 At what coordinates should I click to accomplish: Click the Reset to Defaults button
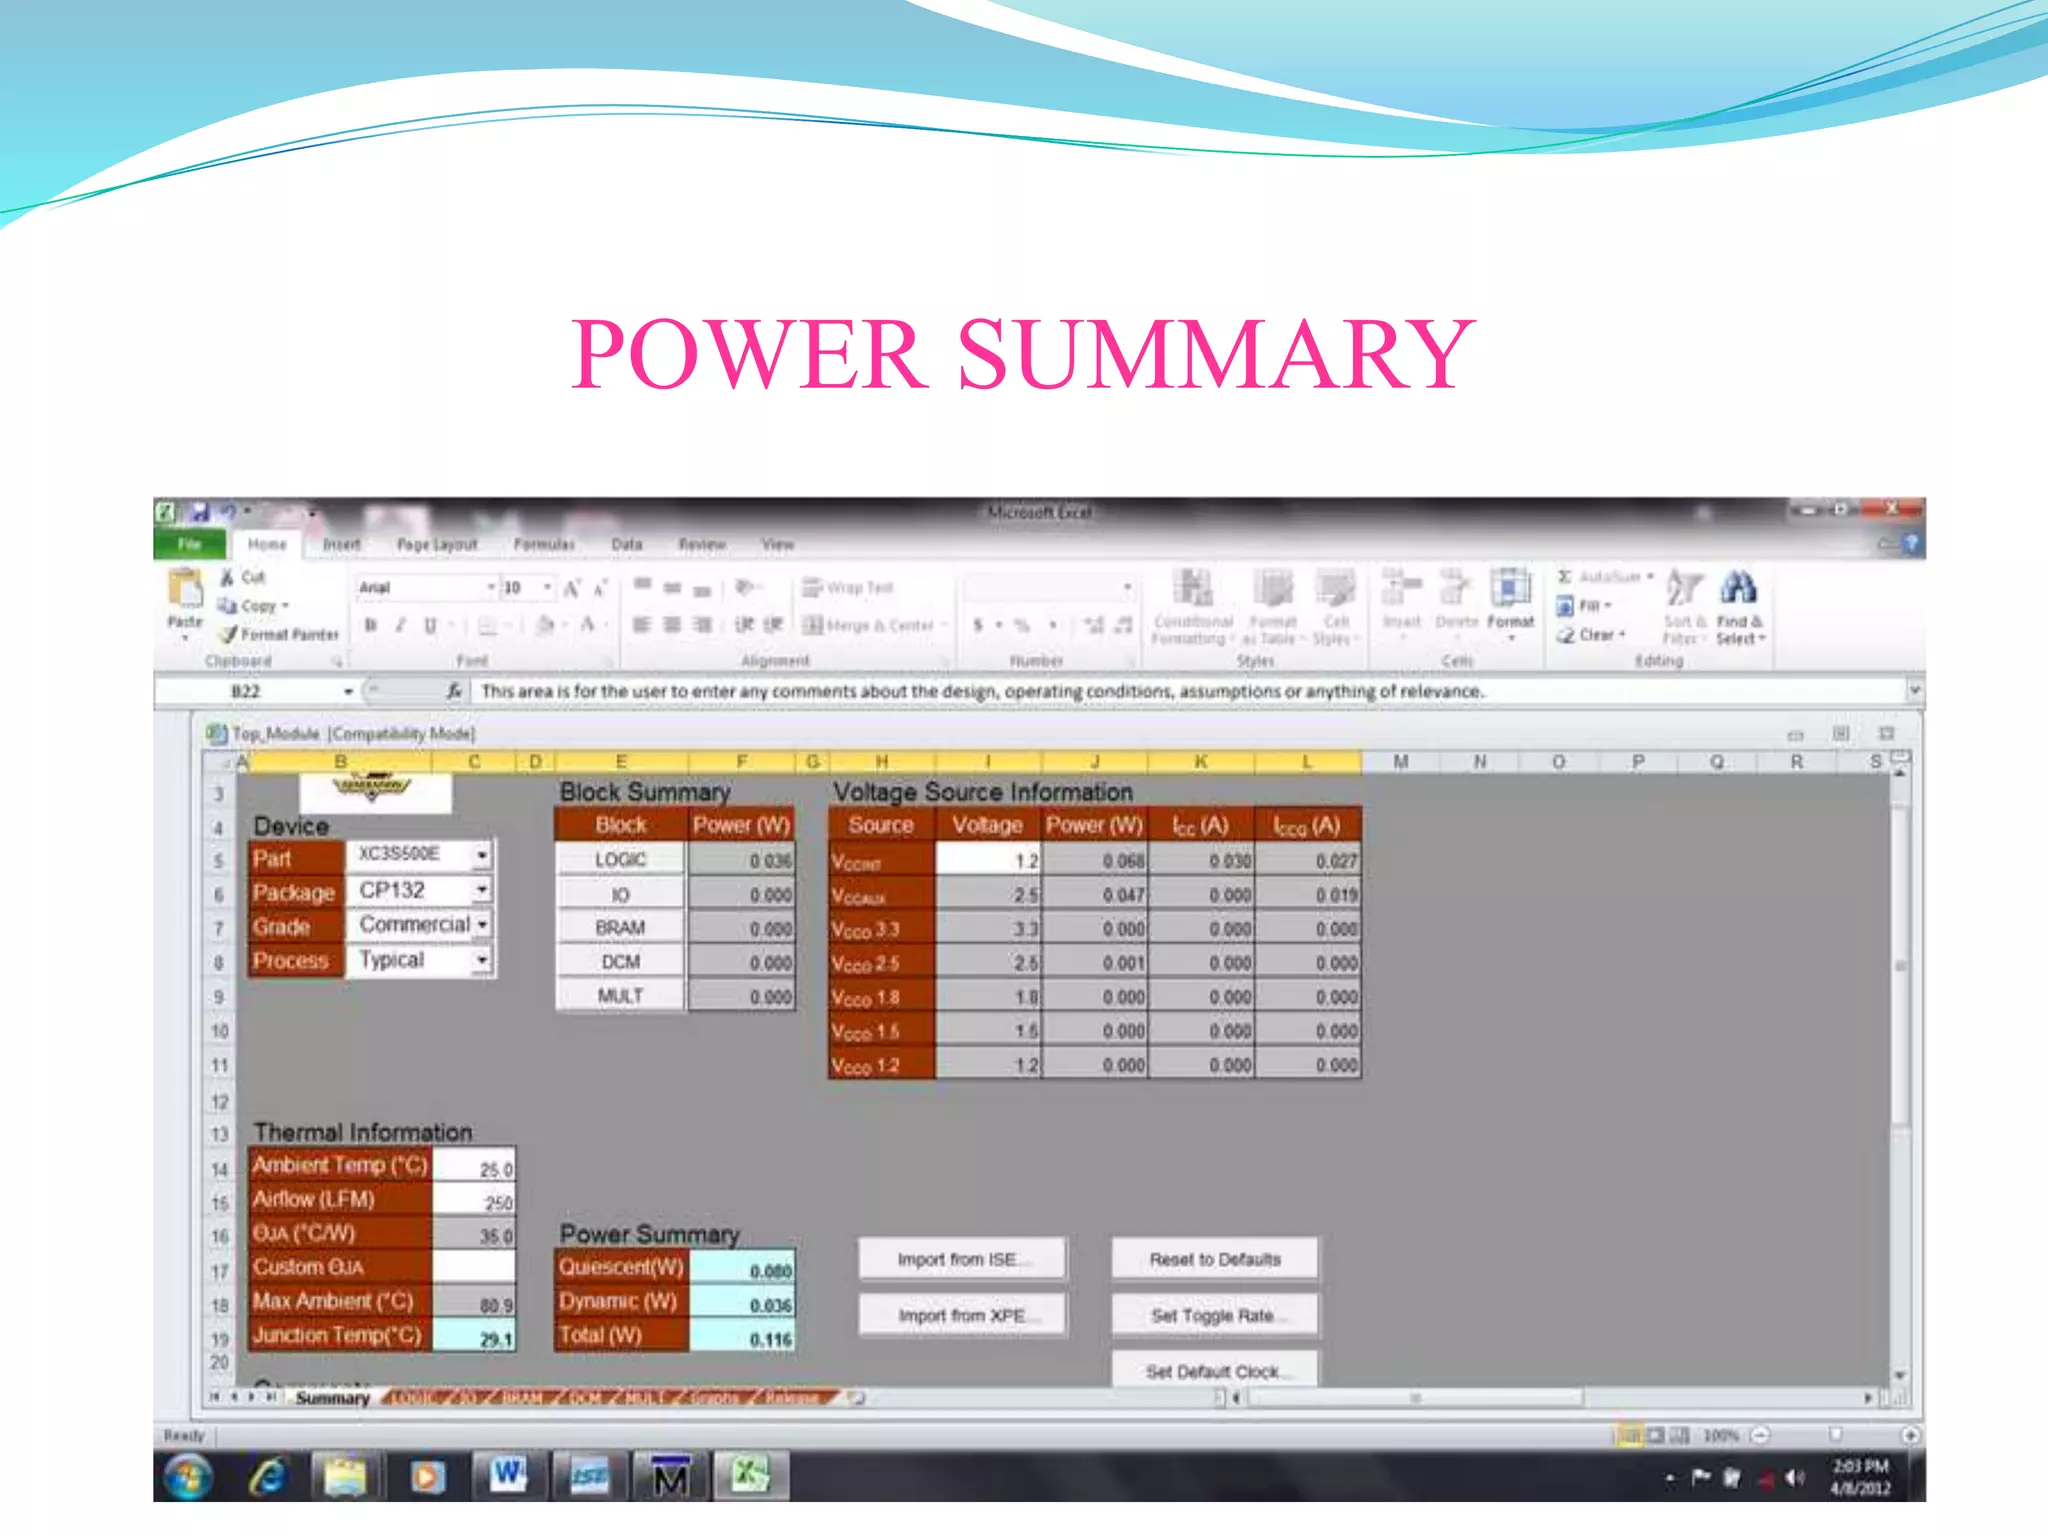pyautogui.click(x=1215, y=1259)
